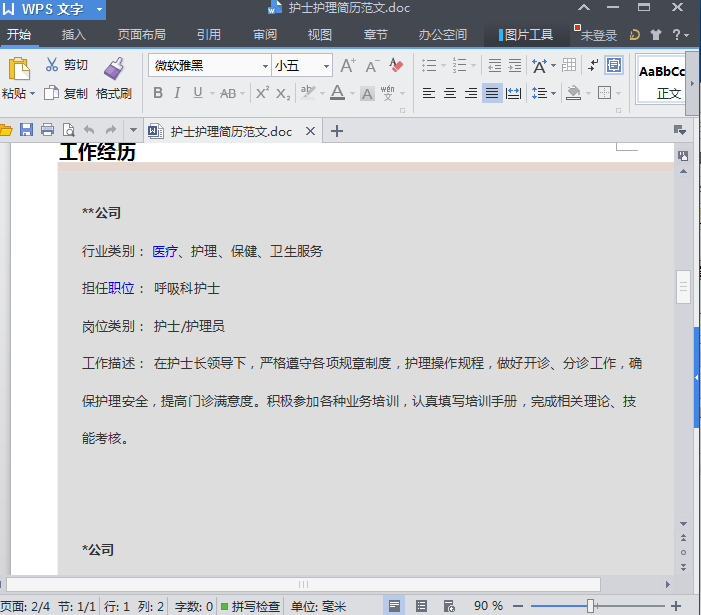Open the 插入 (Insert) tab
Image resolution: width=701 pixels, height=615 pixels.
pos(73,34)
